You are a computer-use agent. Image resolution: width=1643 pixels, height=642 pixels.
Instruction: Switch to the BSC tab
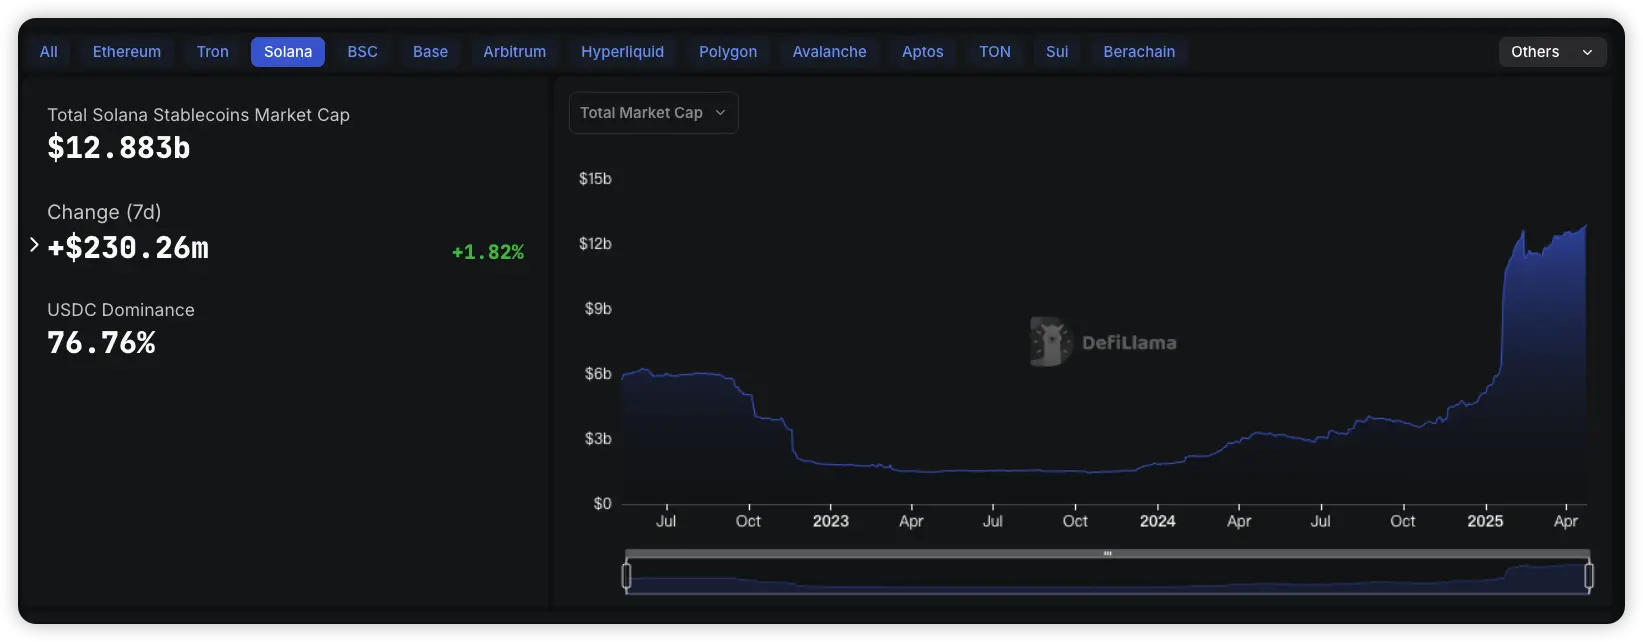362,52
